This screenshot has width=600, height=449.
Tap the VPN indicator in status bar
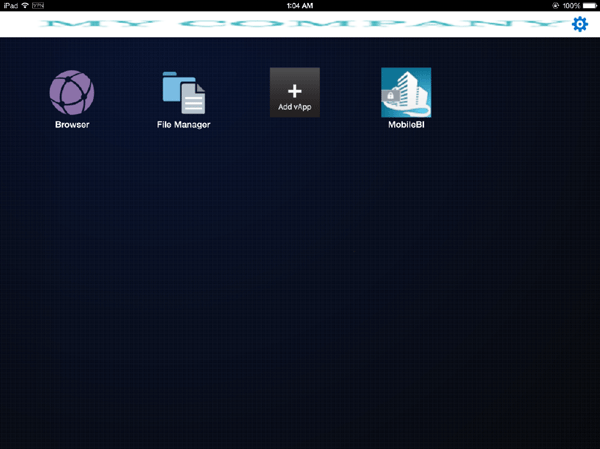38,5
